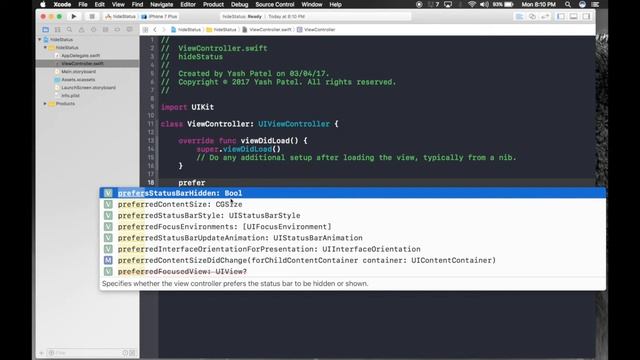Choose preferredContentSizeDidChange method completion

pos(353,260)
